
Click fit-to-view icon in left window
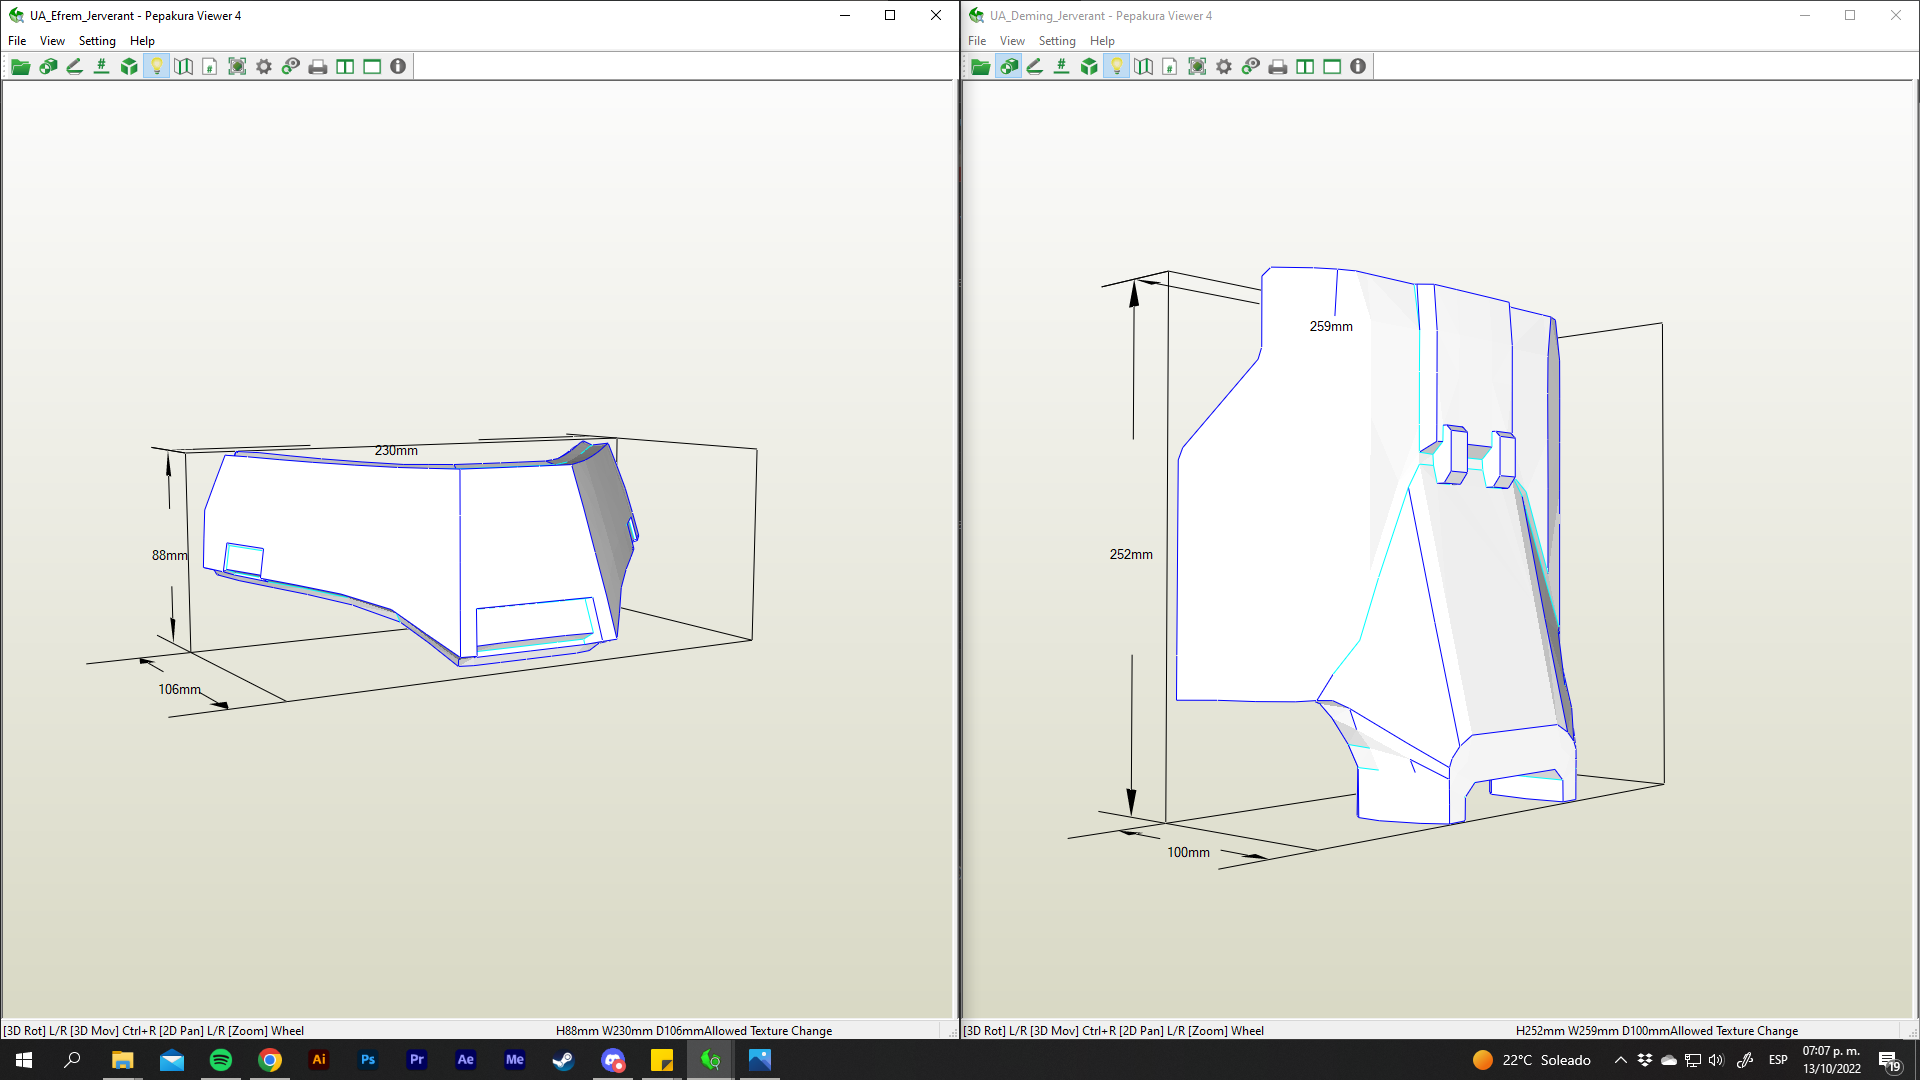click(x=237, y=67)
